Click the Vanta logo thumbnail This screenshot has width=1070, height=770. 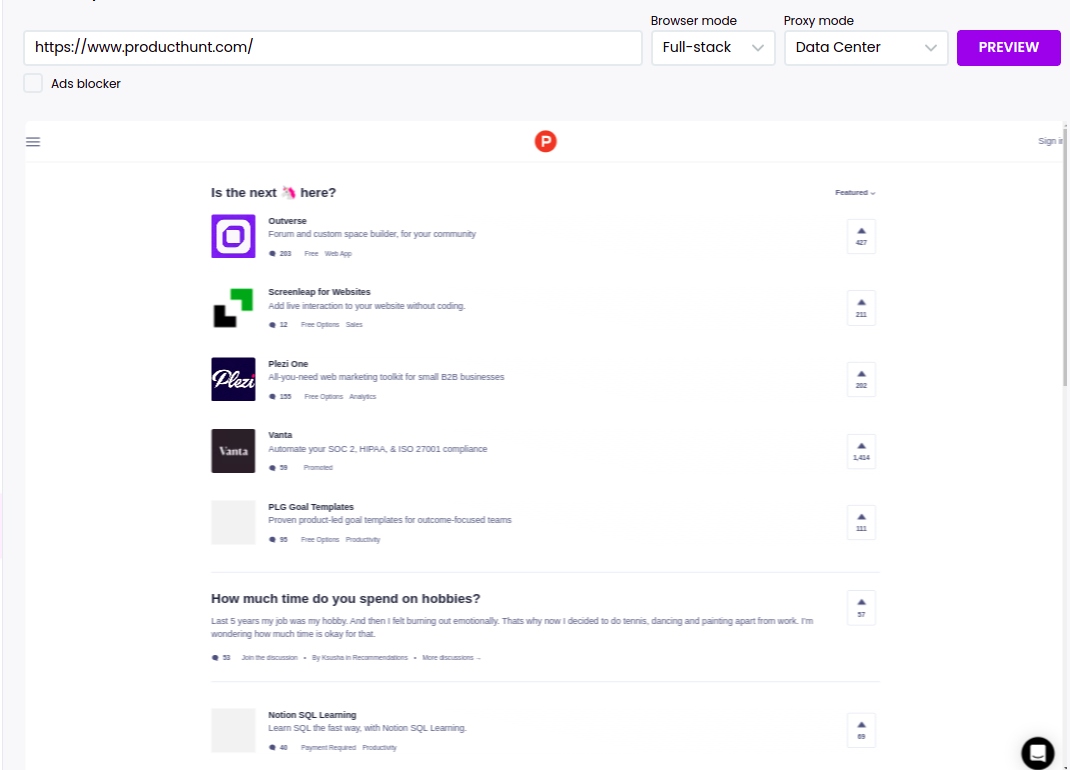click(x=233, y=451)
